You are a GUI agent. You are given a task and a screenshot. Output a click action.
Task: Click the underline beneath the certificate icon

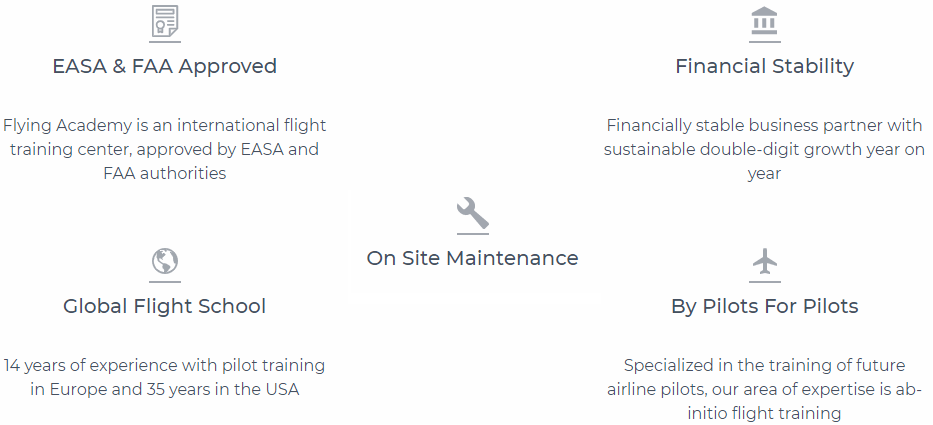(164, 42)
